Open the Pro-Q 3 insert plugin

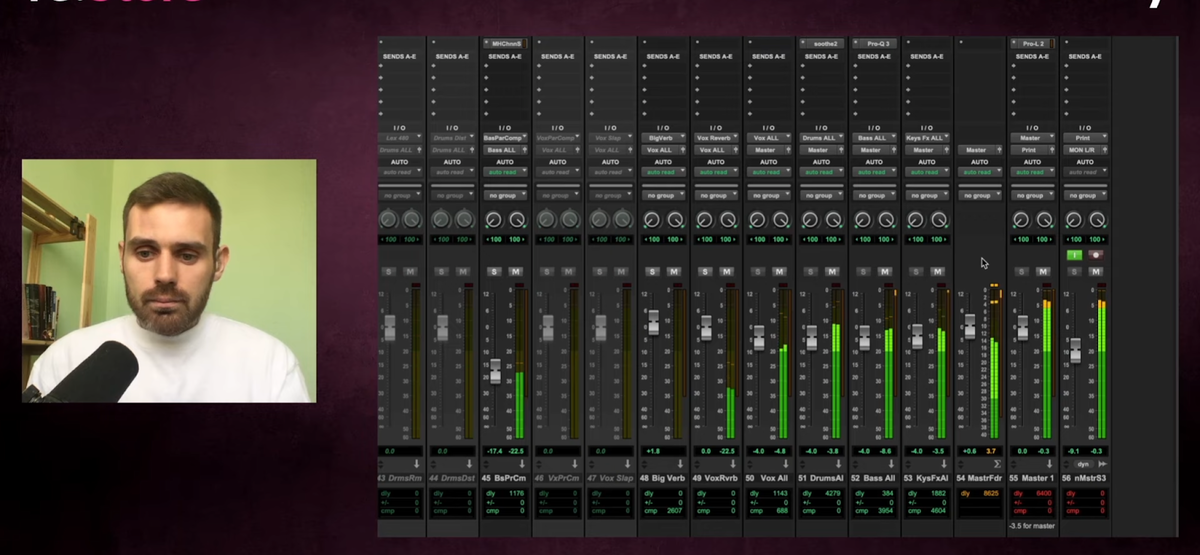pos(873,44)
